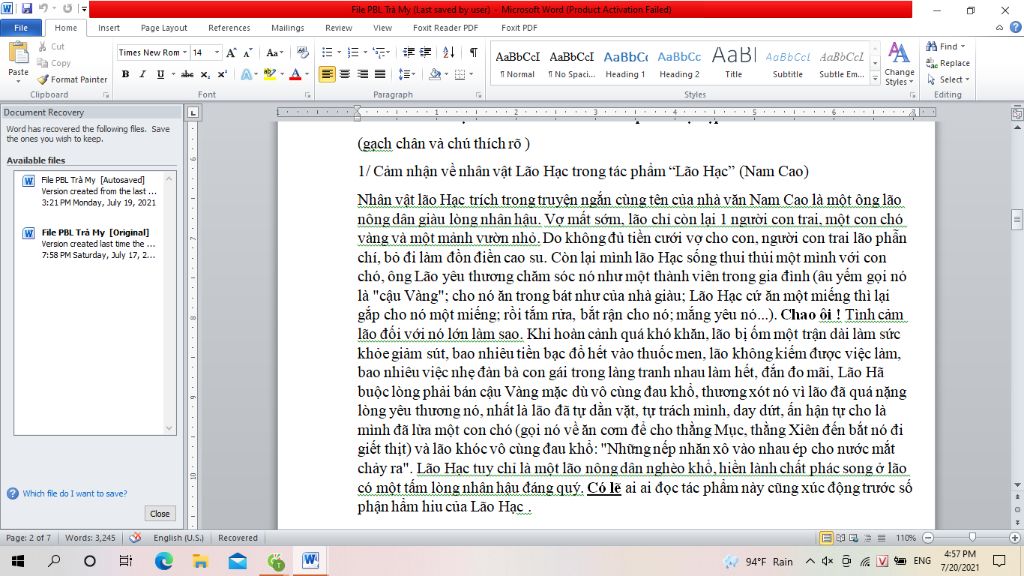Expand the Styles gallery More arrow
This screenshot has width=1024, height=576.
875,79
